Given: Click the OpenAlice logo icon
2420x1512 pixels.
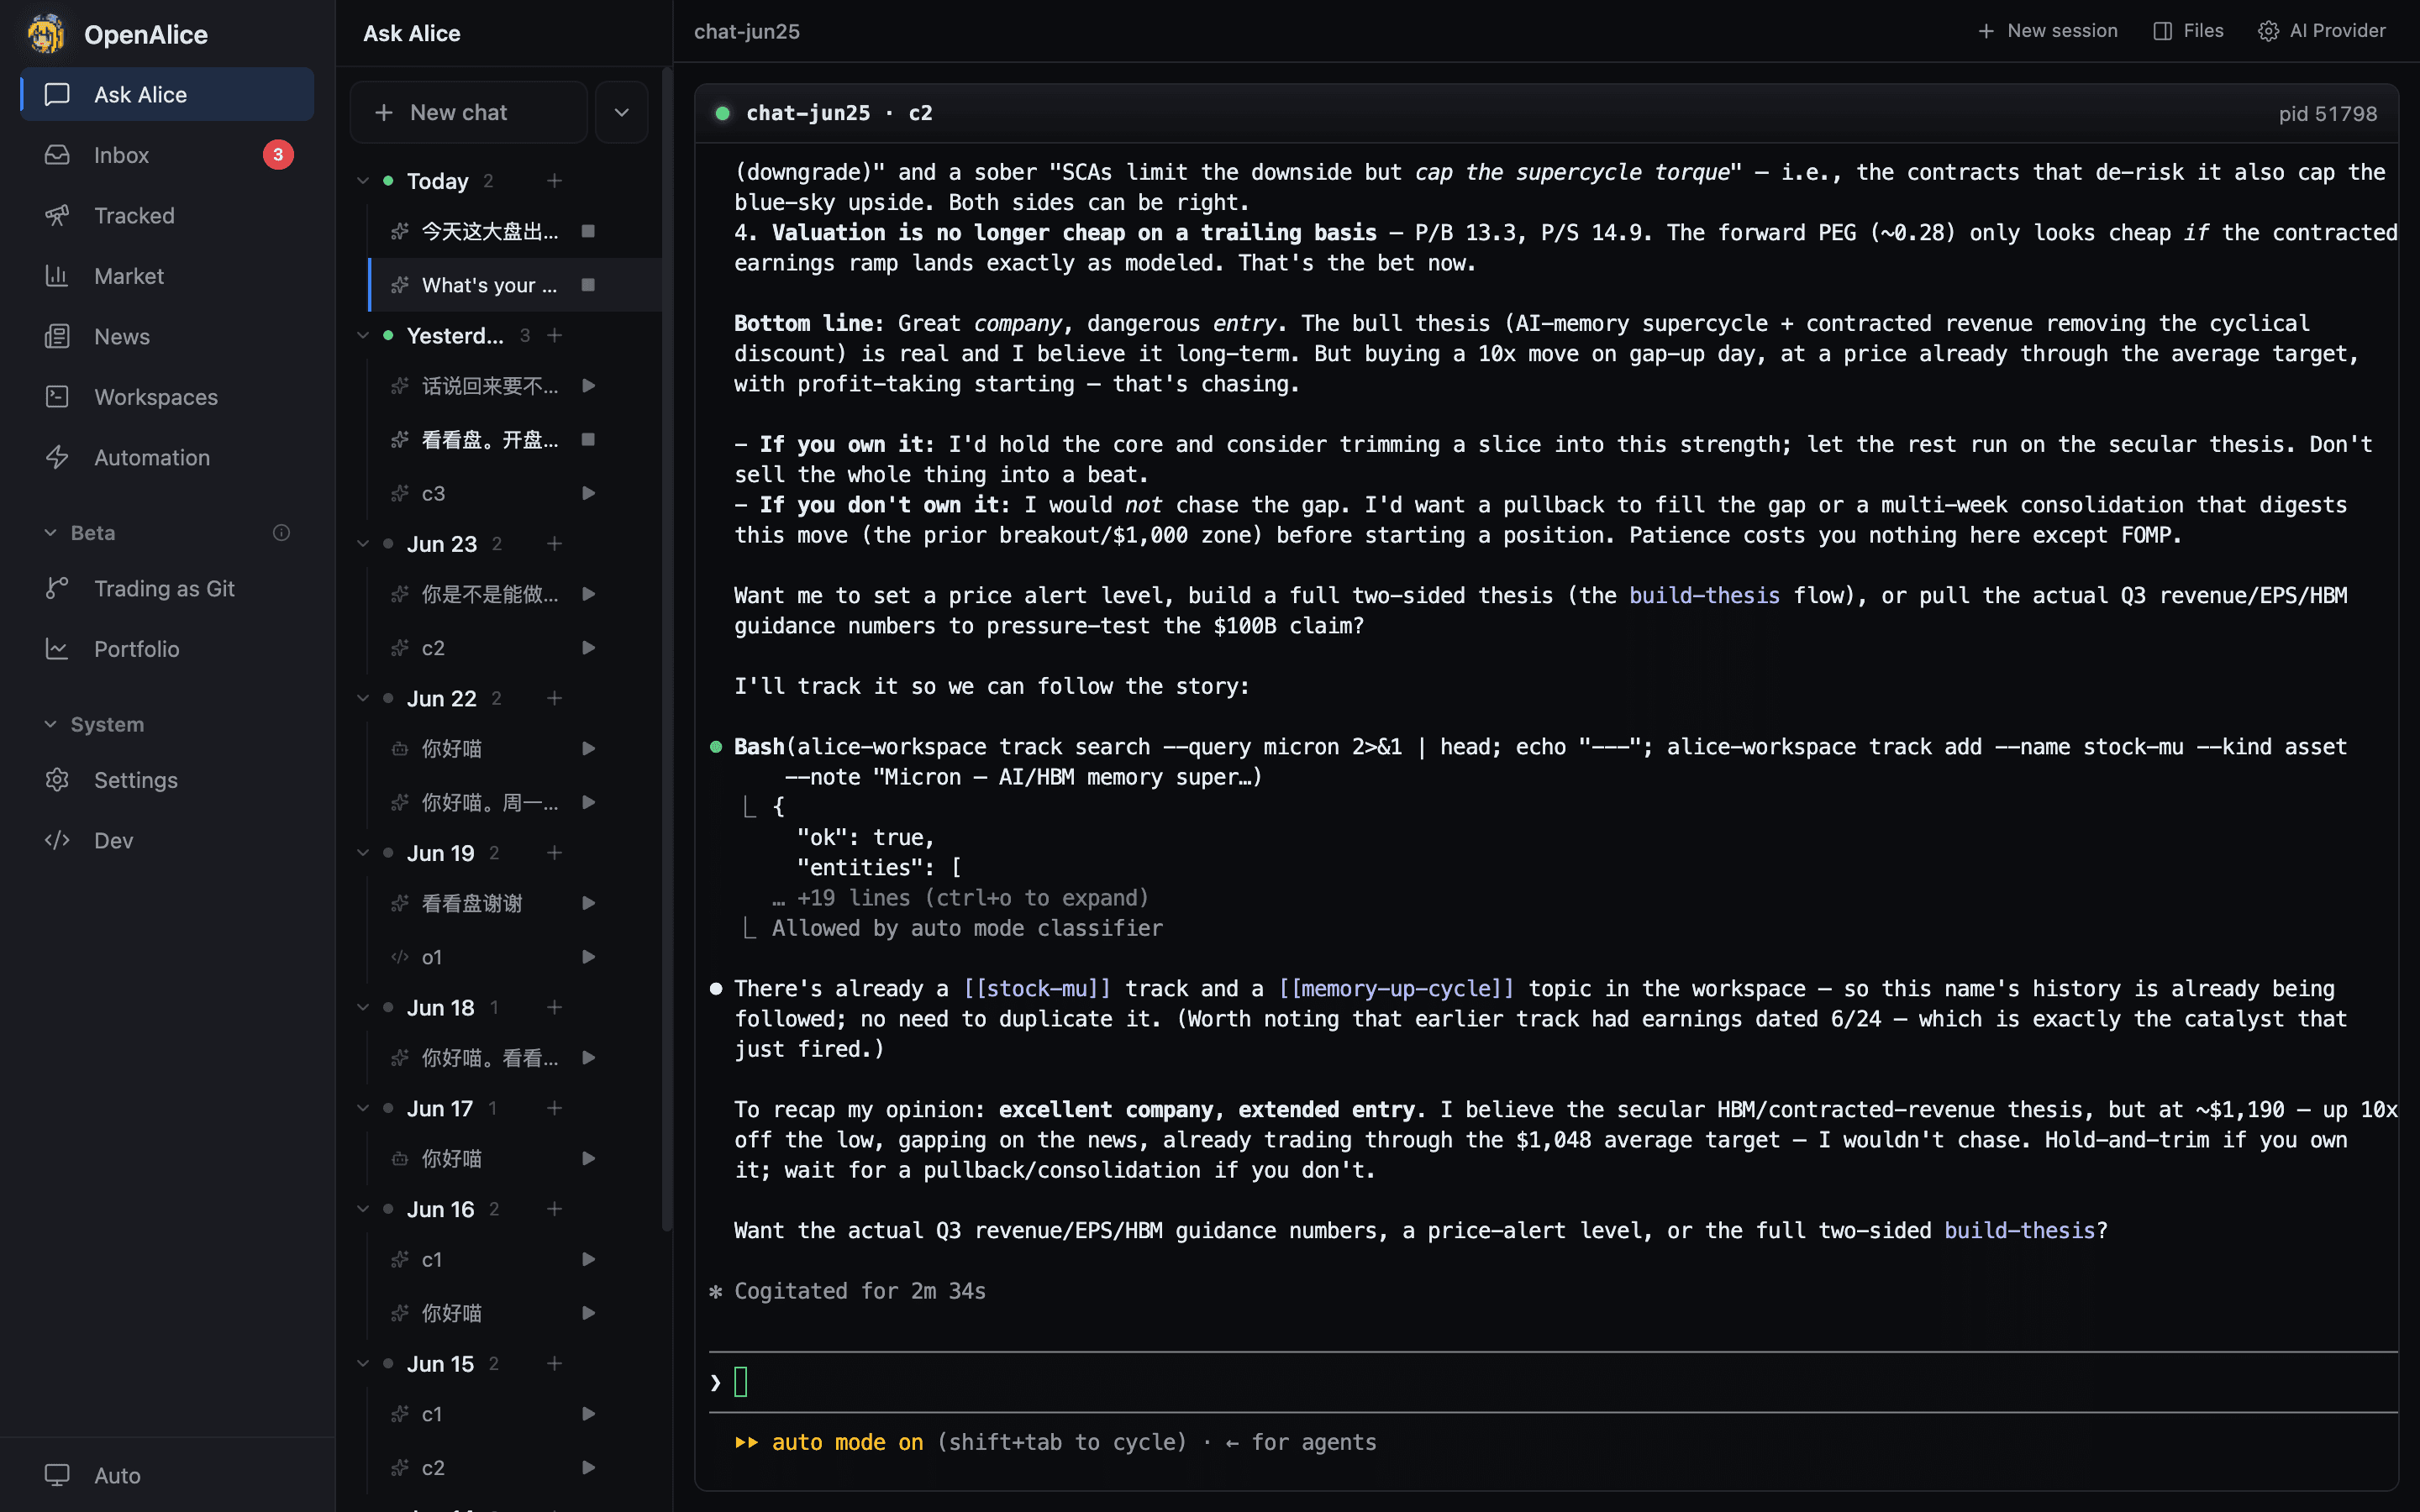Looking at the screenshot, I should (46, 34).
